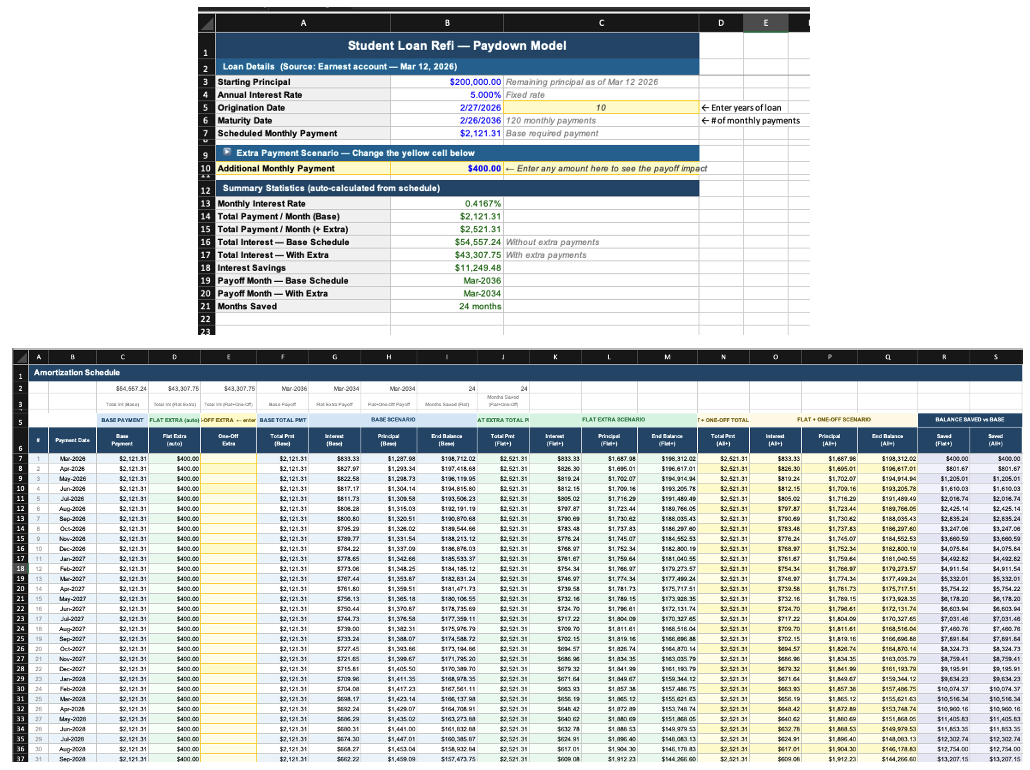This screenshot has height=770, width=1030.
Task: Select Total Payment / Month (+ Extra) value $2,521.31
Action: pyautogui.click(x=447, y=229)
